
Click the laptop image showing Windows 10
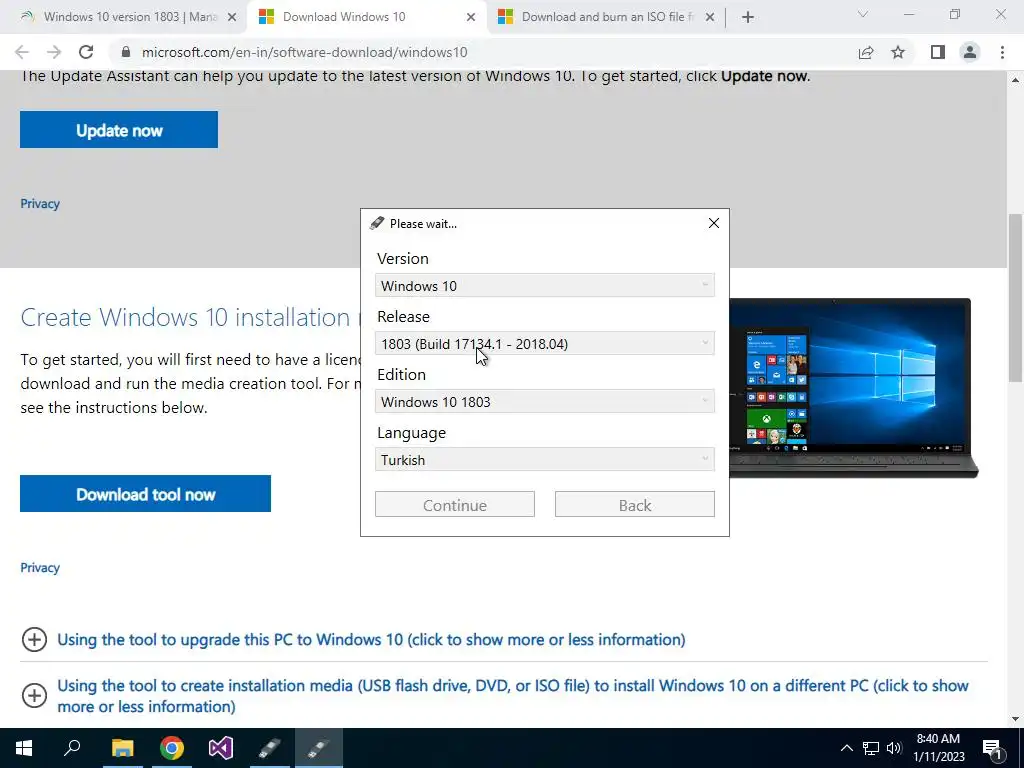pyautogui.click(x=853, y=387)
